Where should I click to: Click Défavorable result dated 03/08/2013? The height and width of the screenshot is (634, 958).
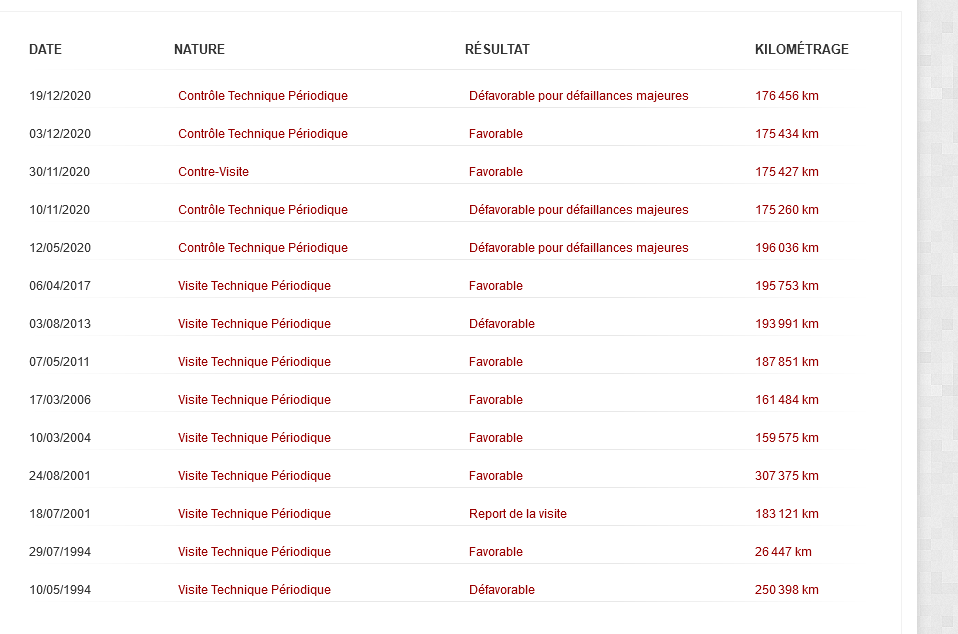point(502,324)
